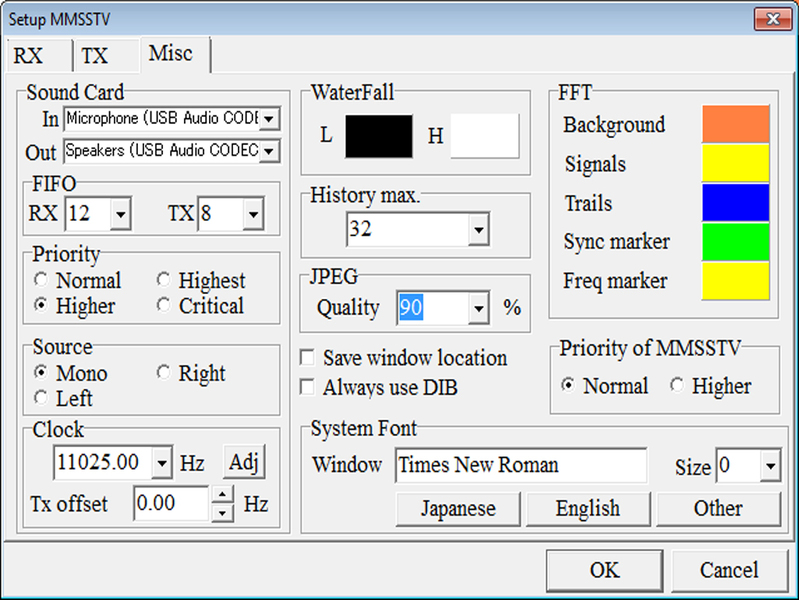Screen dimensions: 799x600
Task: Change the FFT Background orange swatch
Action: (735, 124)
